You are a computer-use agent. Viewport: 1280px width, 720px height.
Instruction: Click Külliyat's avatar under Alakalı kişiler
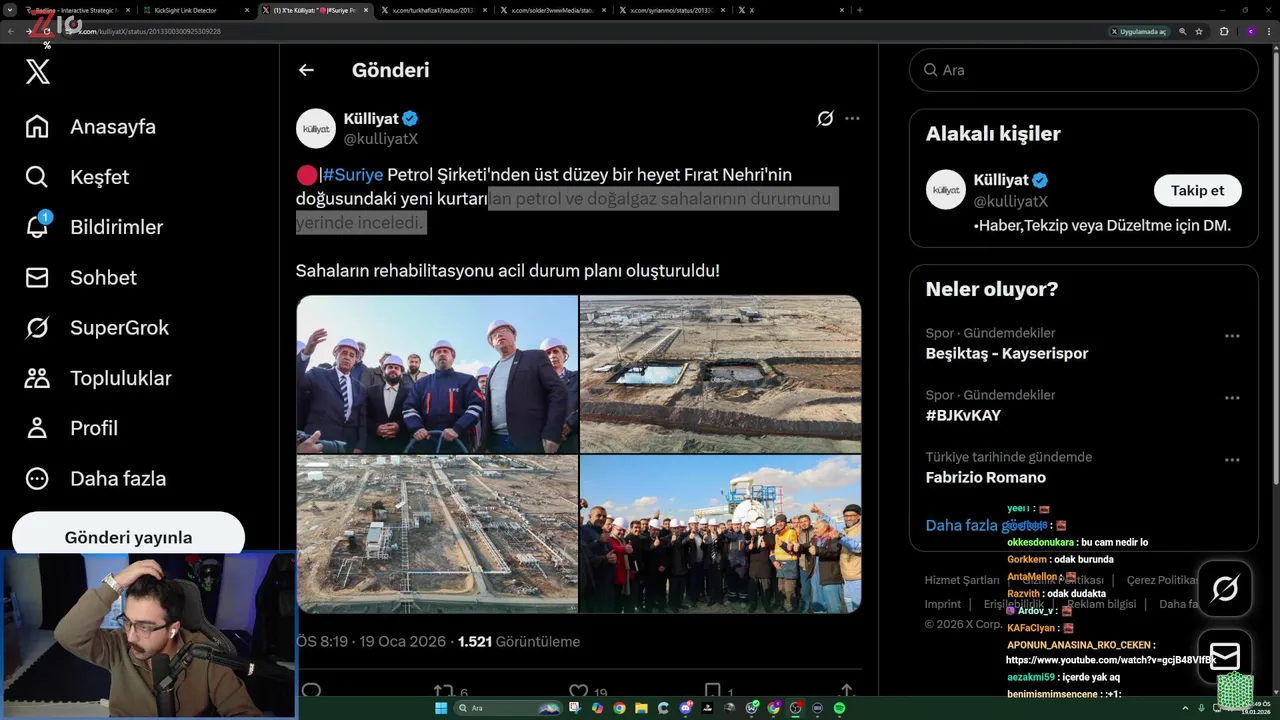click(946, 190)
